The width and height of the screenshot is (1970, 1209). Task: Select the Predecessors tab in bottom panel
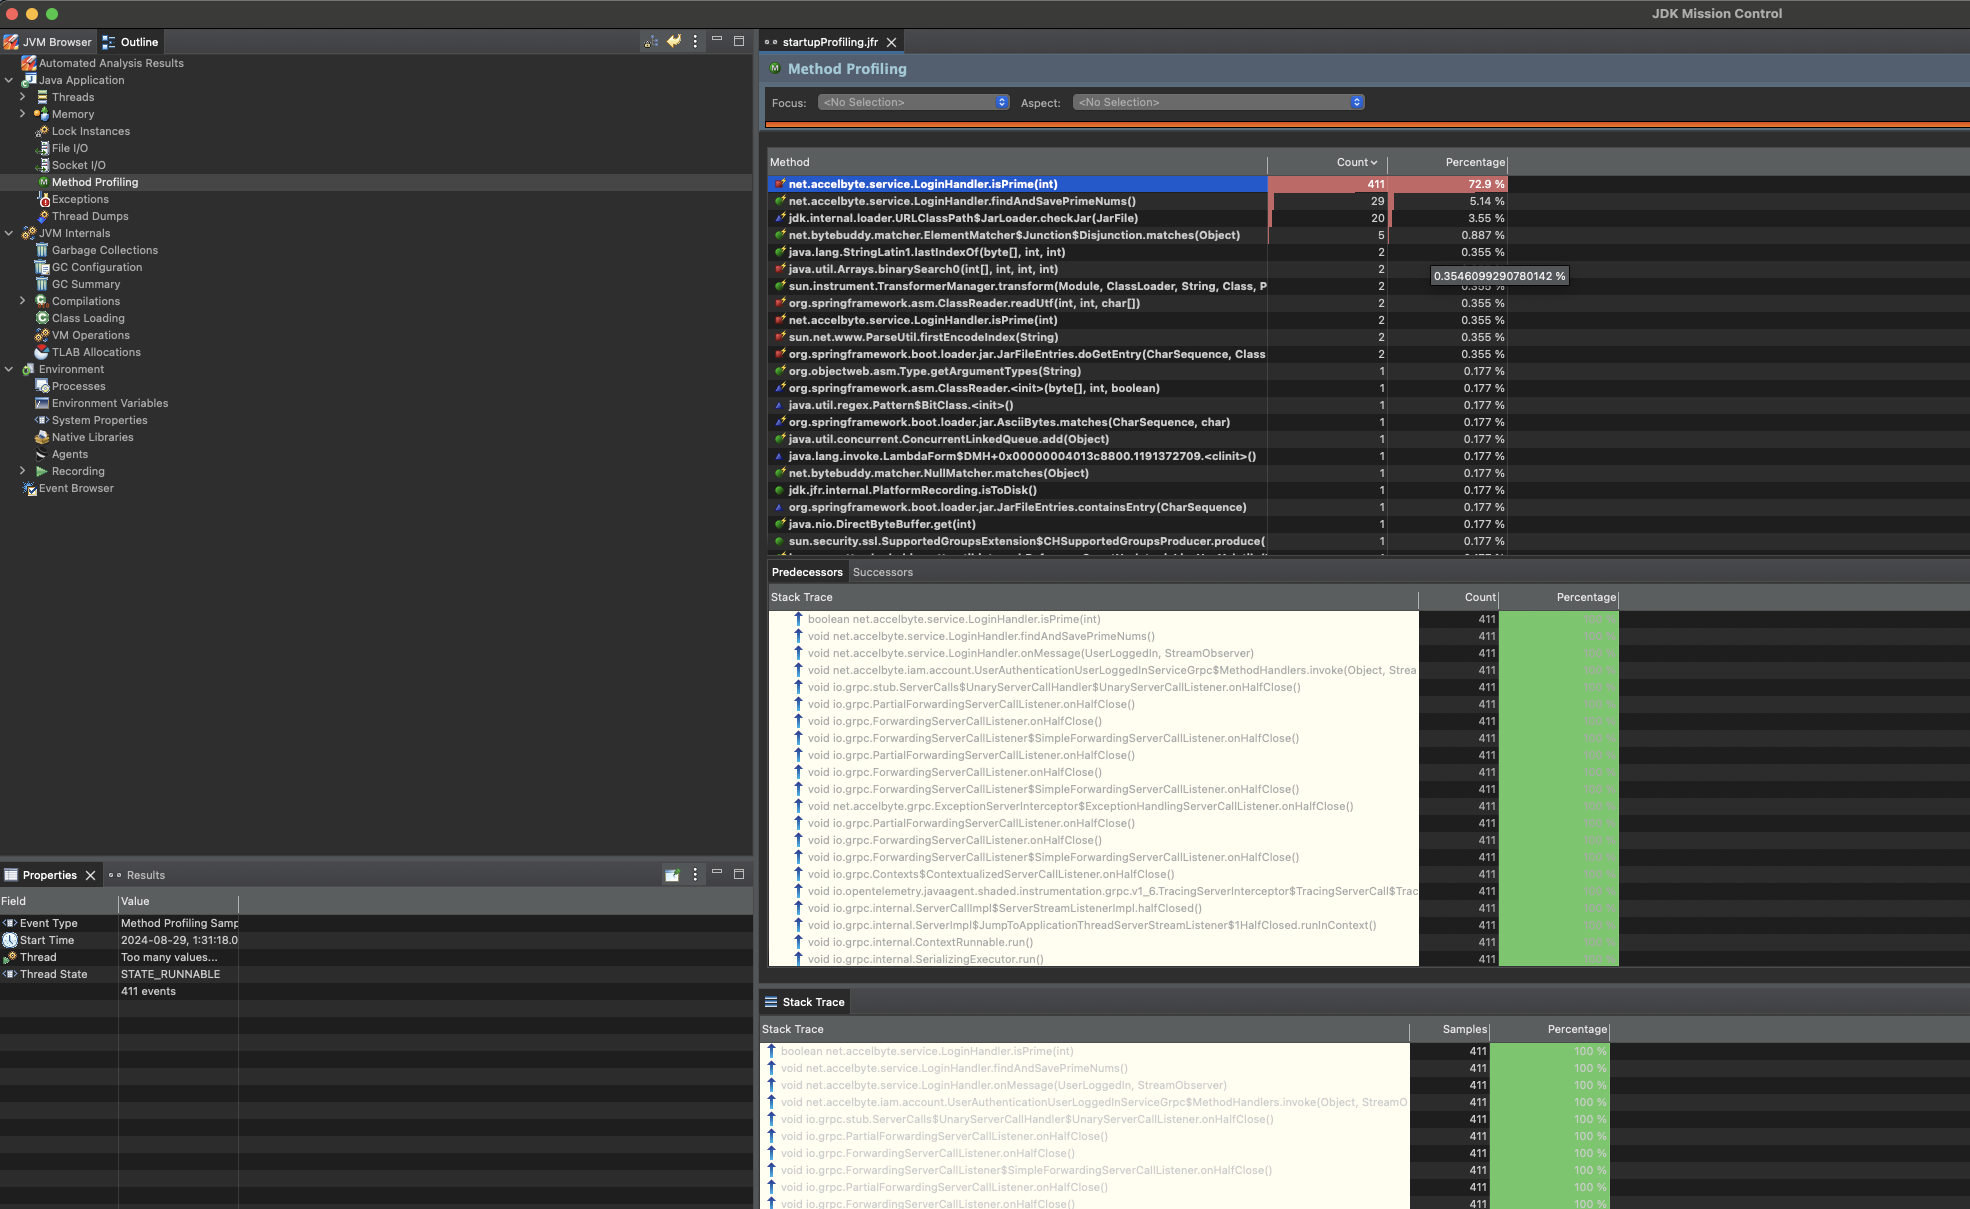(806, 571)
